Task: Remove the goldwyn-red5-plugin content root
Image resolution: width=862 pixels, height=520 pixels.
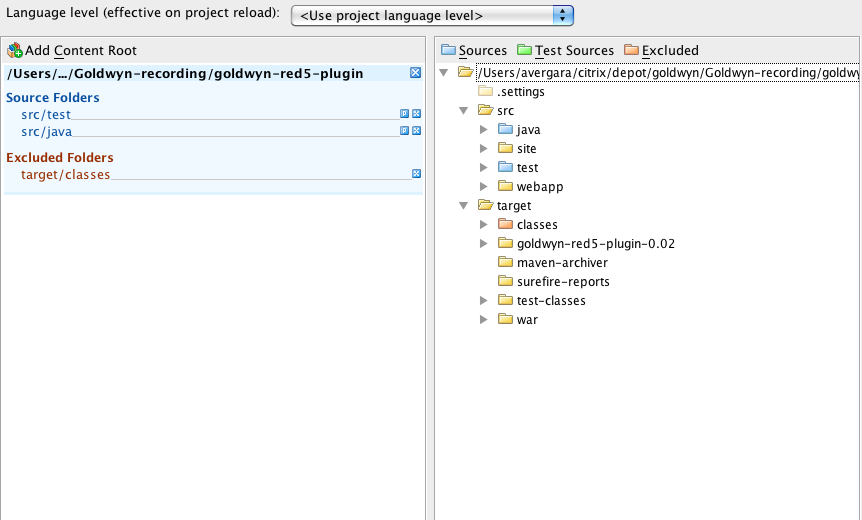Action: 415,73
